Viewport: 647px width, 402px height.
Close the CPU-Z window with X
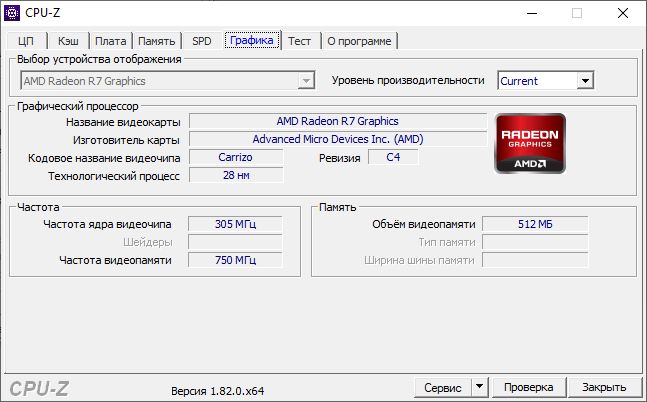click(x=623, y=13)
